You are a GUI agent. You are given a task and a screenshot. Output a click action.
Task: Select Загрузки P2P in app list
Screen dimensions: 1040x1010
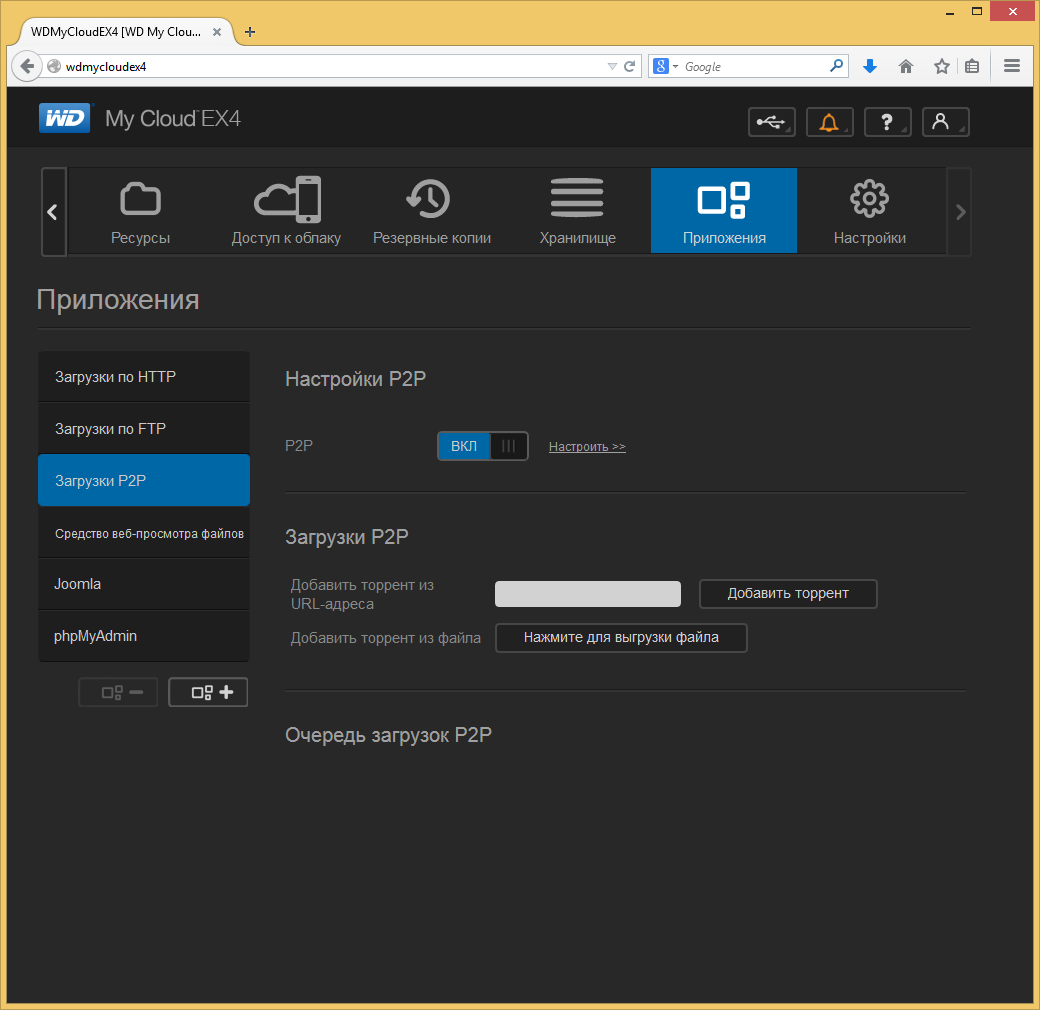pyautogui.click(x=144, y=480)
